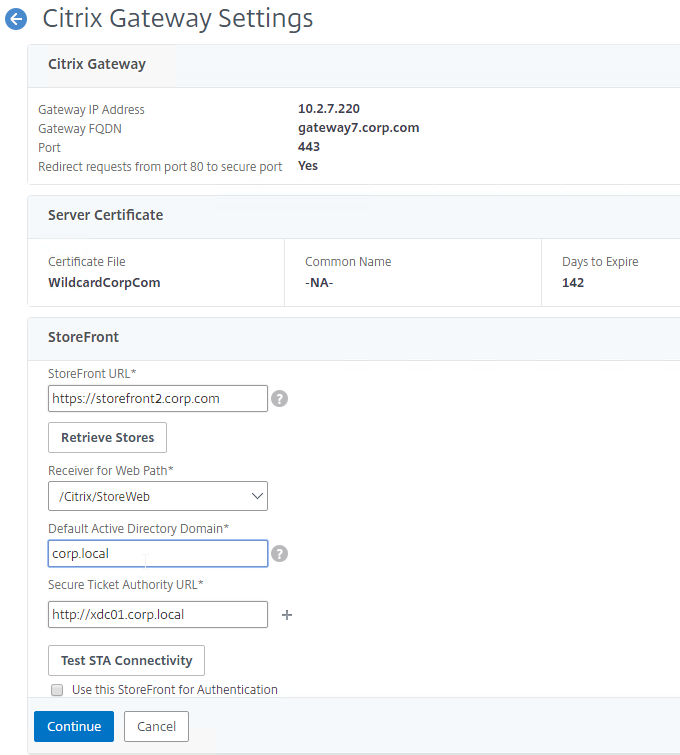Run Test STA Connectivity

pyautogui.click(x=126, y=660)
